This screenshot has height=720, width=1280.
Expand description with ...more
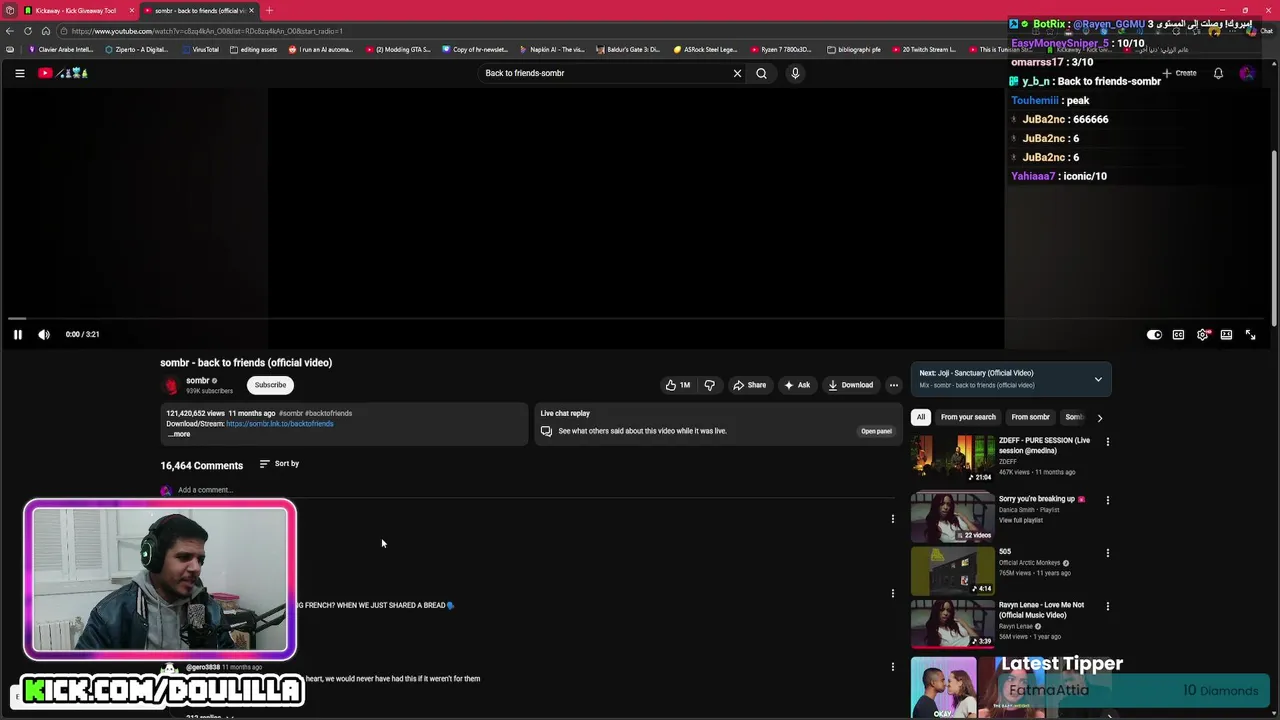pos(179,434)
